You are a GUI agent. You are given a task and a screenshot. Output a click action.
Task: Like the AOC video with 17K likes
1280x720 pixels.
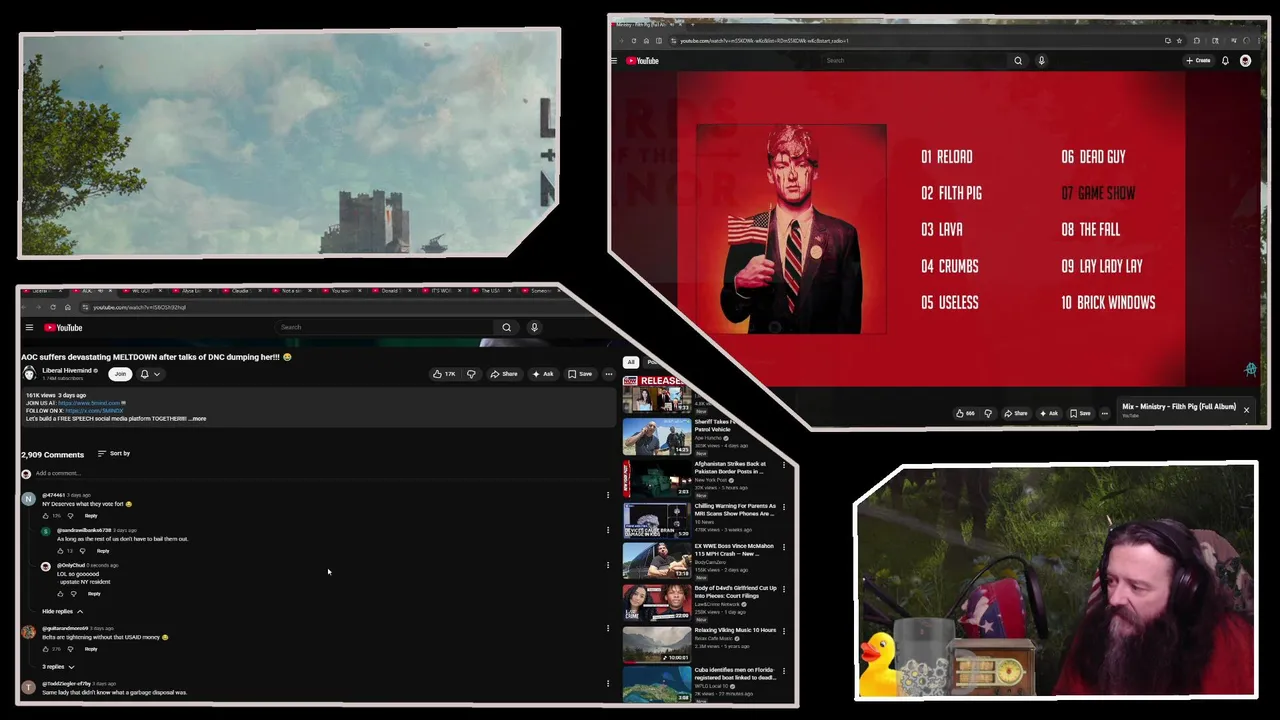(444, 374)
